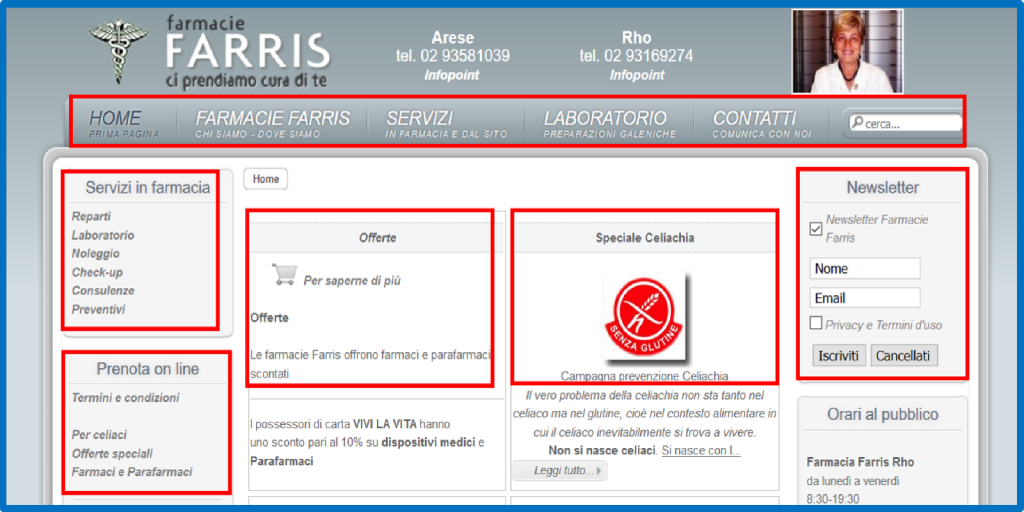
Task: Open the SERVIZI menu item
Action: [447, 123]
